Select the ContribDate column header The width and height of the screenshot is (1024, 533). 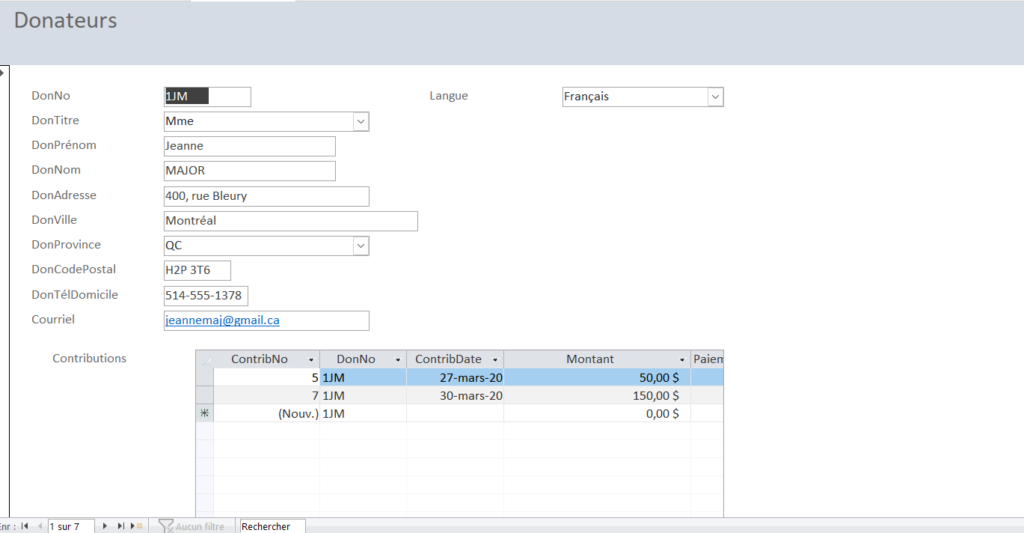tap(448, 359)
